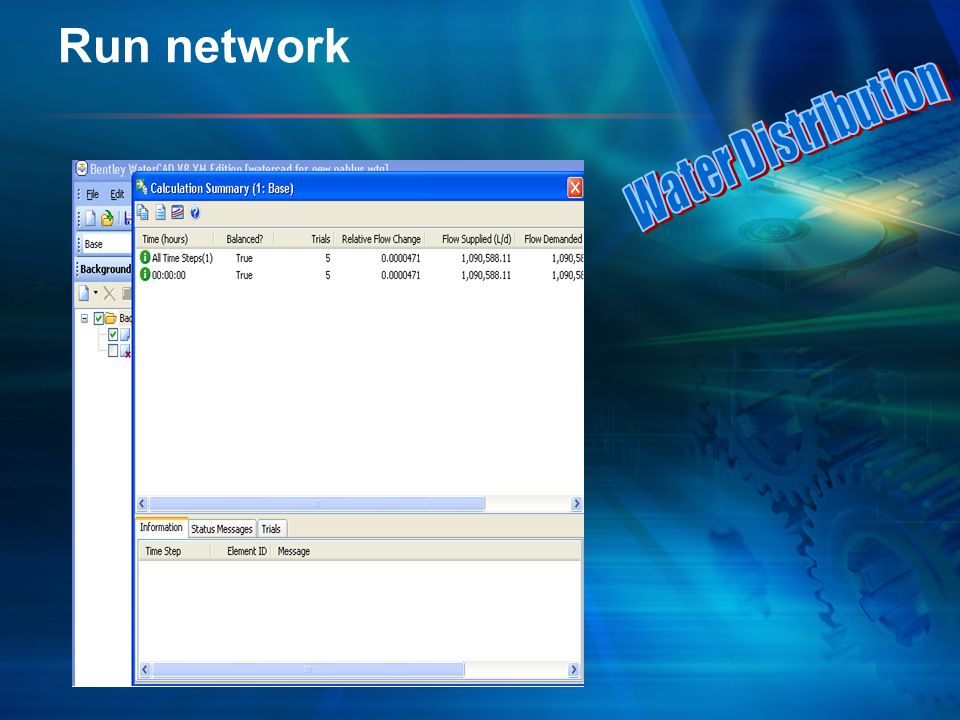Open the Base scenario combo box
The height and width of the screenshot is (720, 960).
point(105,244)
